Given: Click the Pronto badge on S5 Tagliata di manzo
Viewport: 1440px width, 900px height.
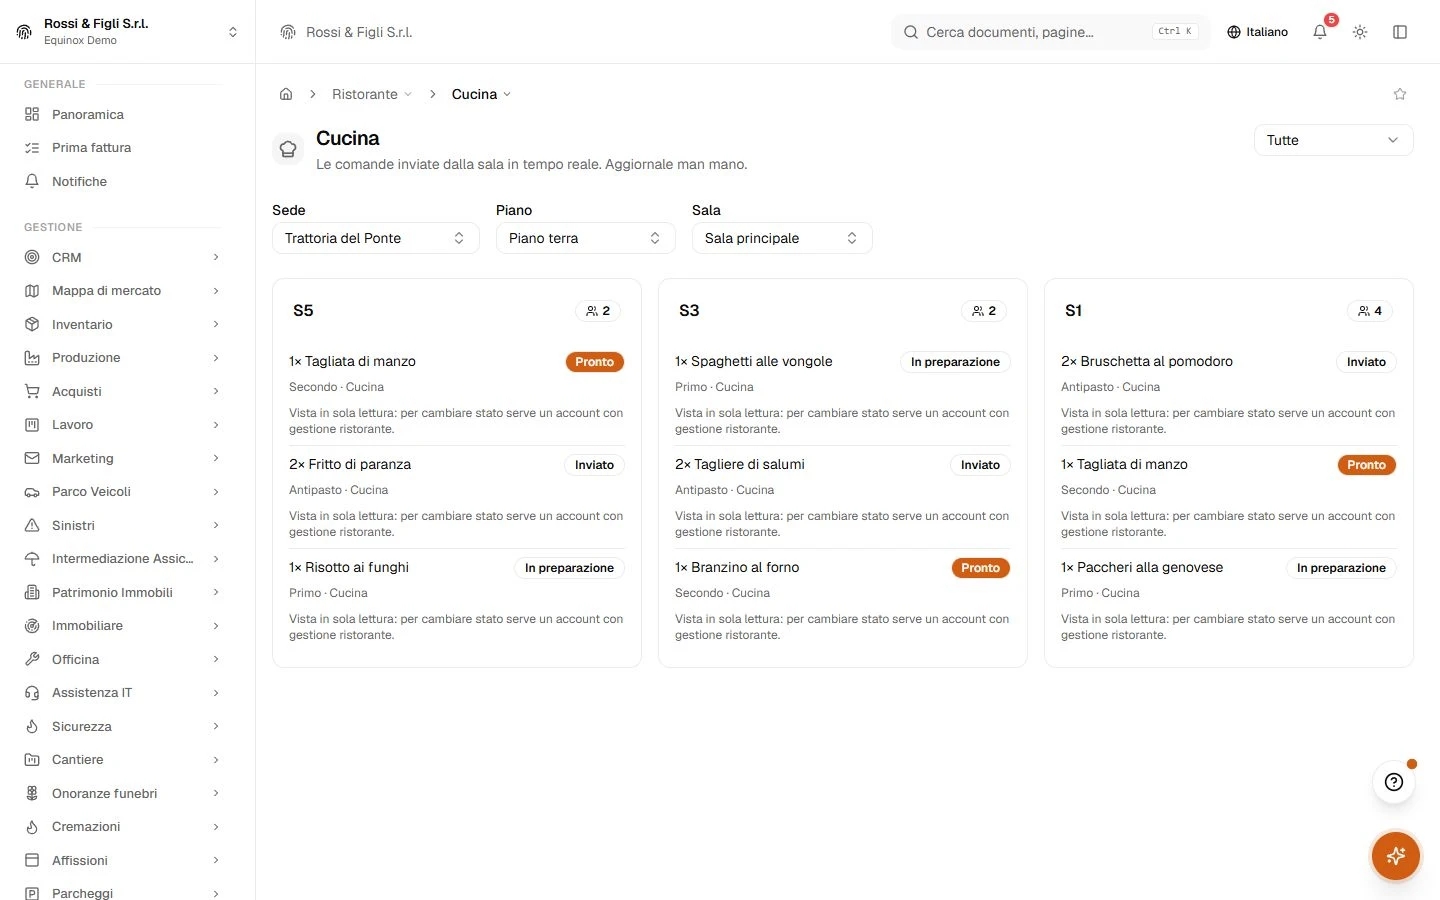Looking at the screenshot, I should [595, 362].
